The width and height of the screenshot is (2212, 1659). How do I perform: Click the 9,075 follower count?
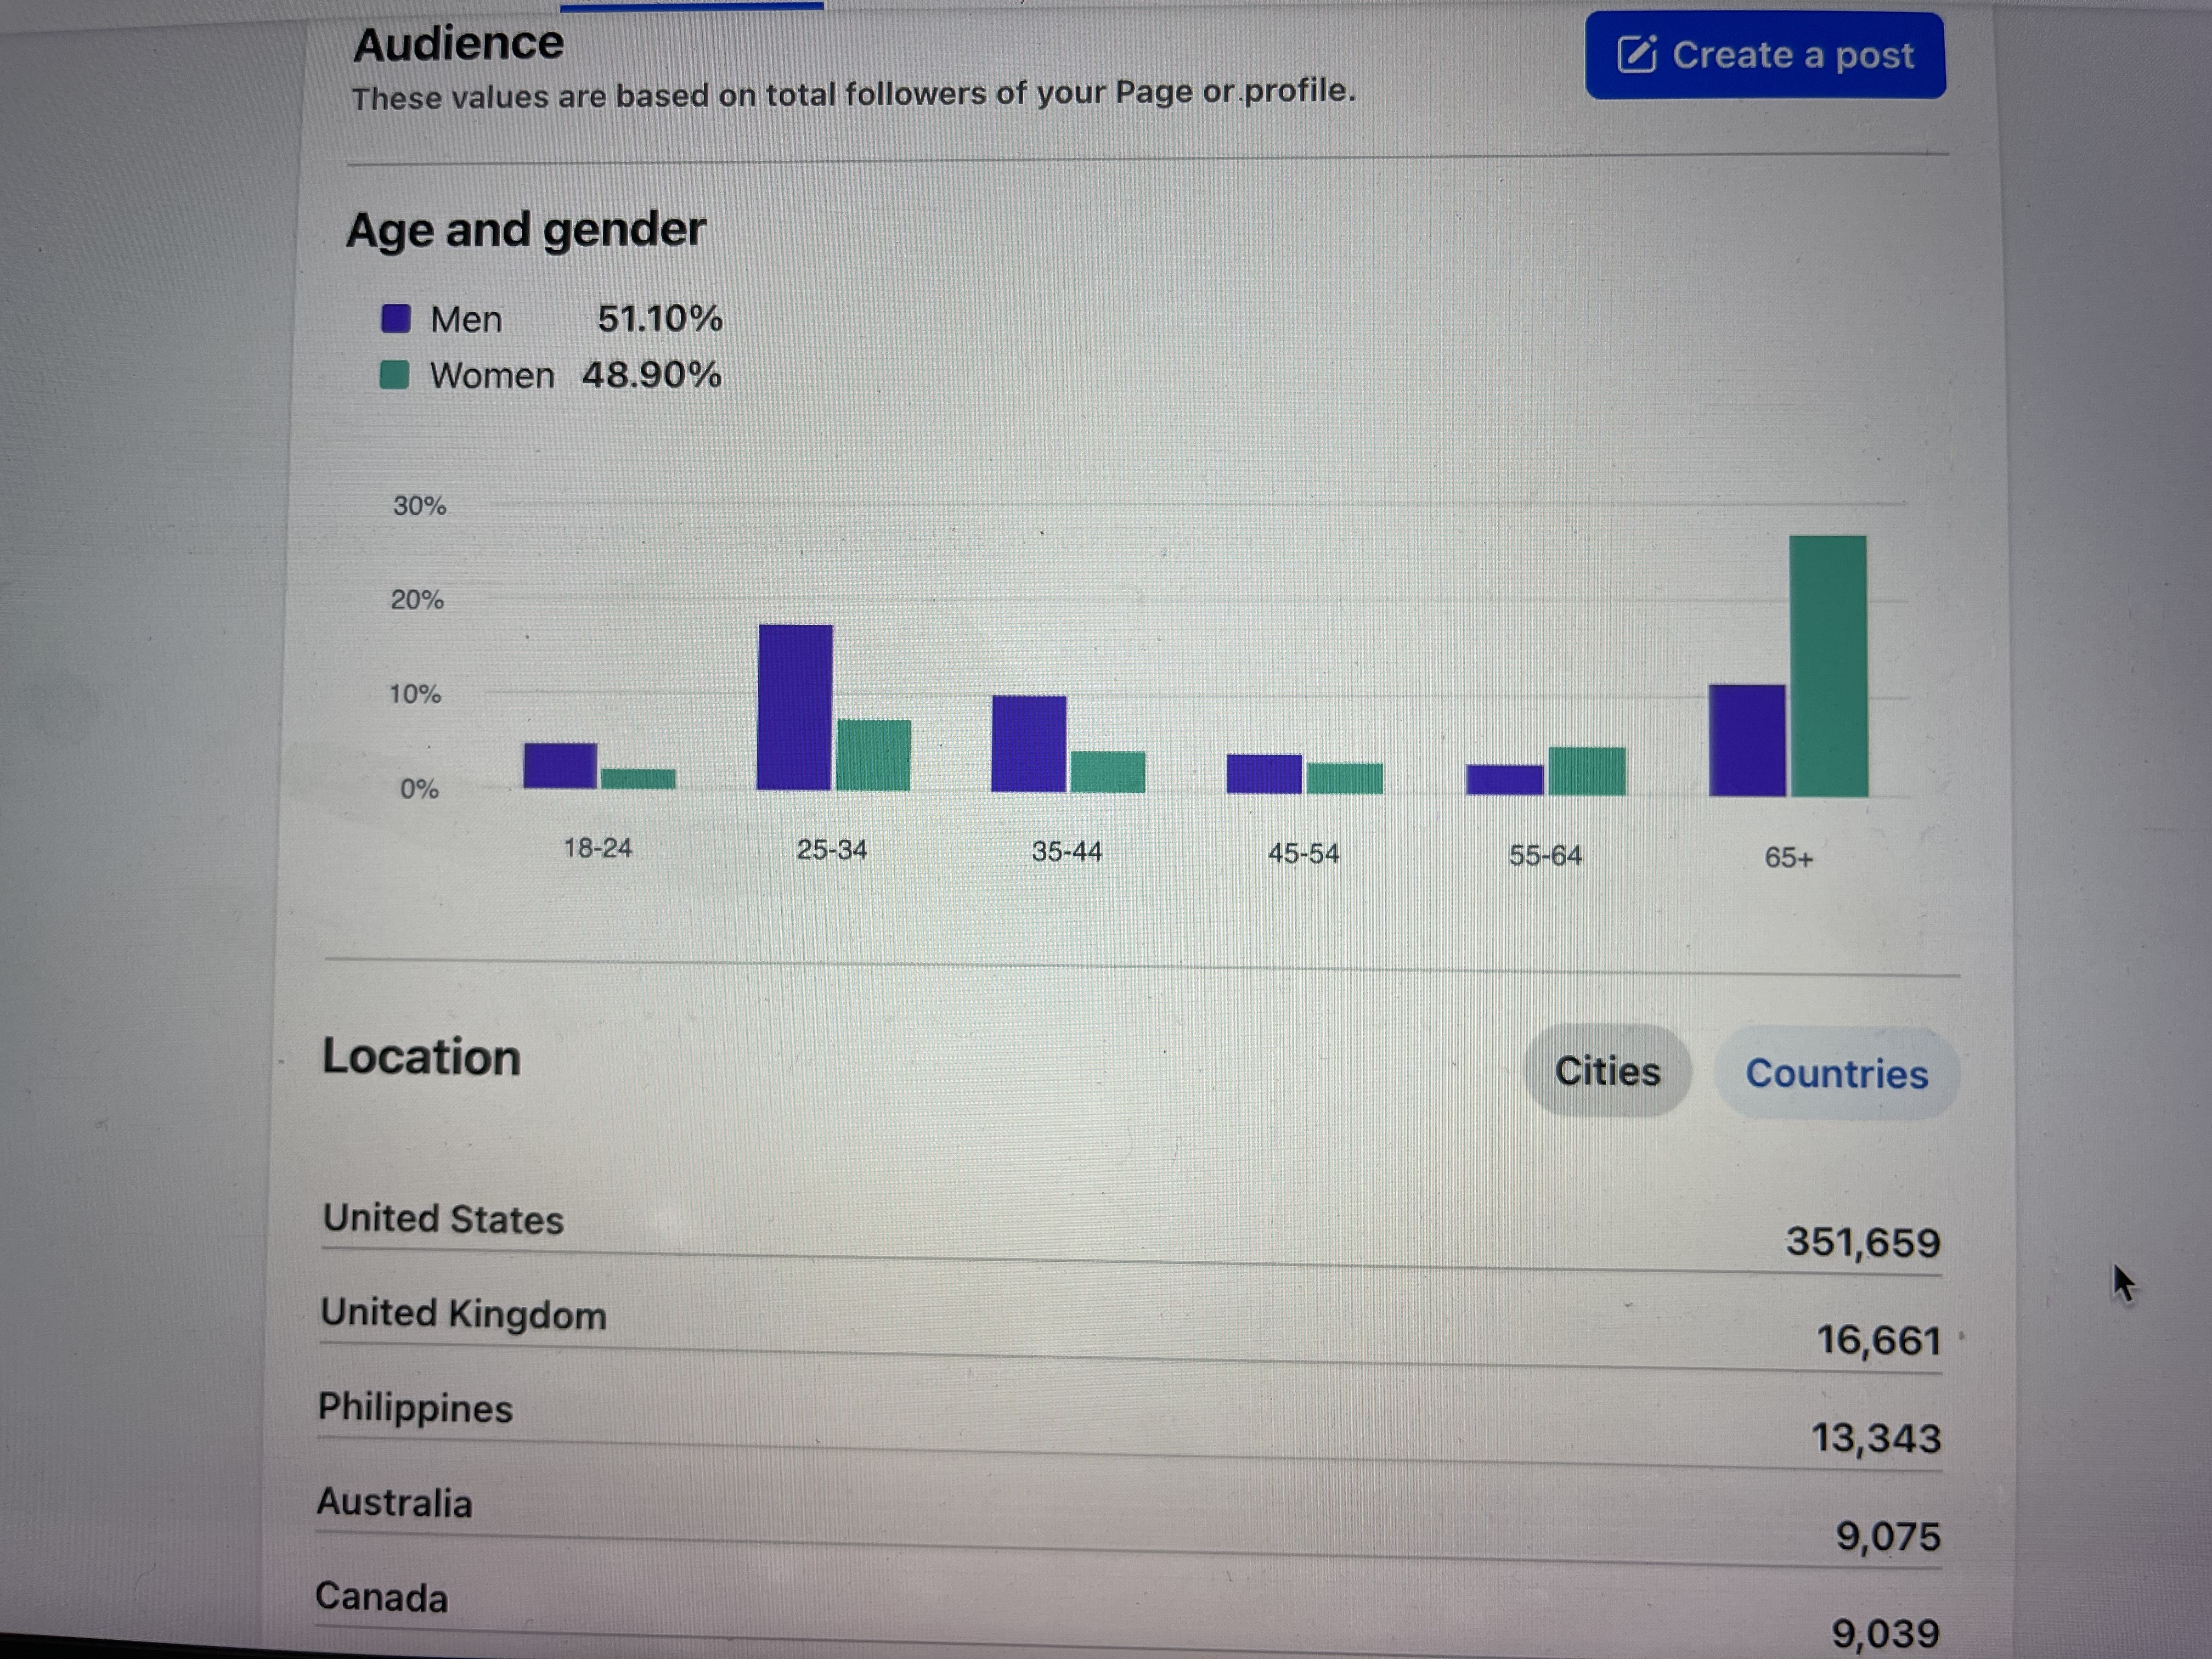(1888, 1536)
